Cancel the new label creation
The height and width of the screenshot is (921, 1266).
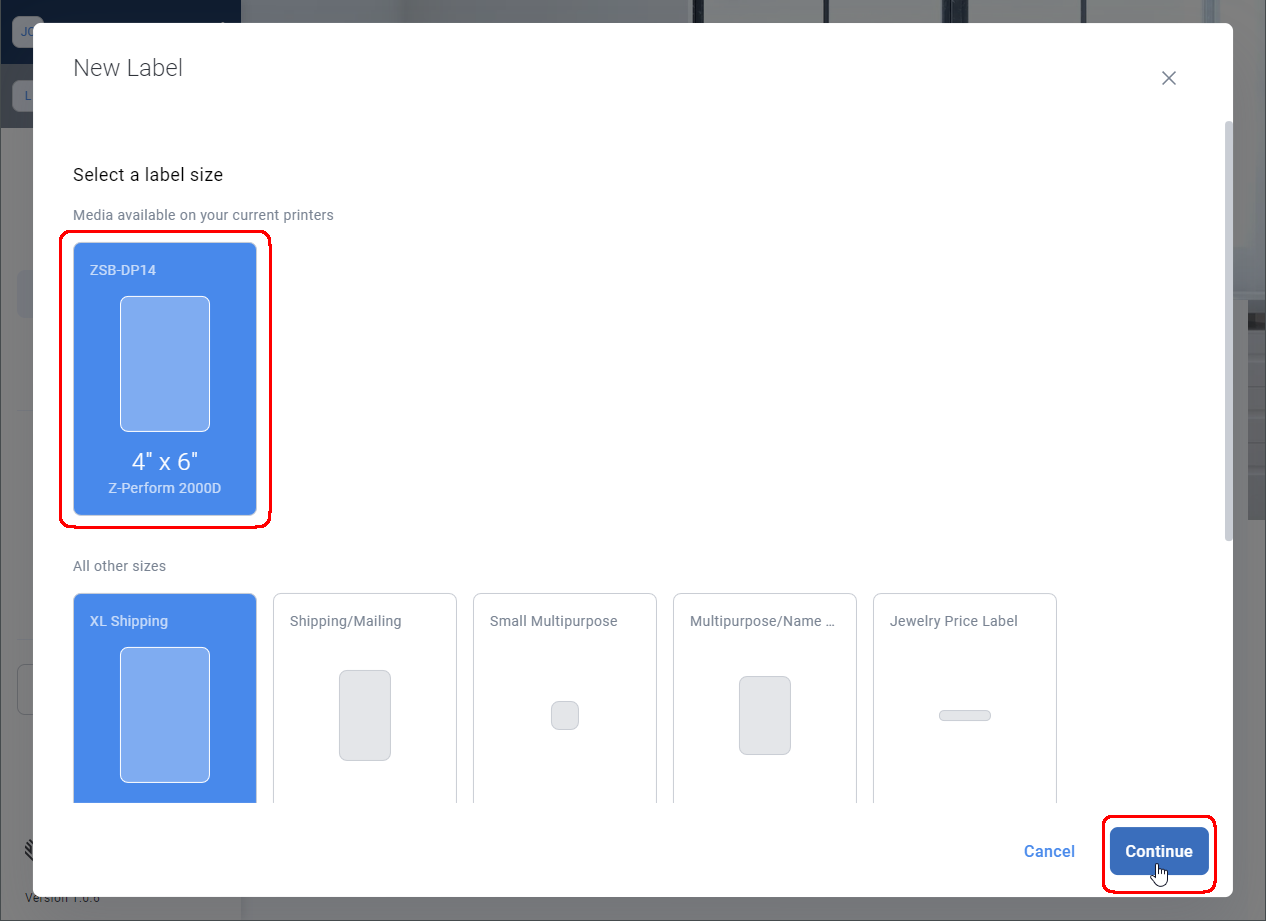(x=1049, y=851)
